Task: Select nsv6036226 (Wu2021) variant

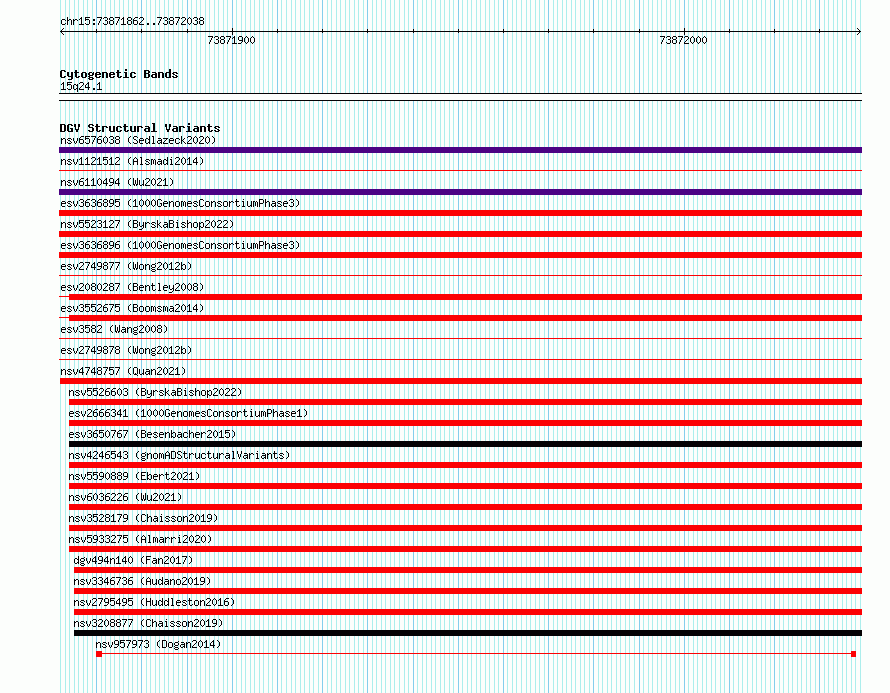Action: coord(125,497)
